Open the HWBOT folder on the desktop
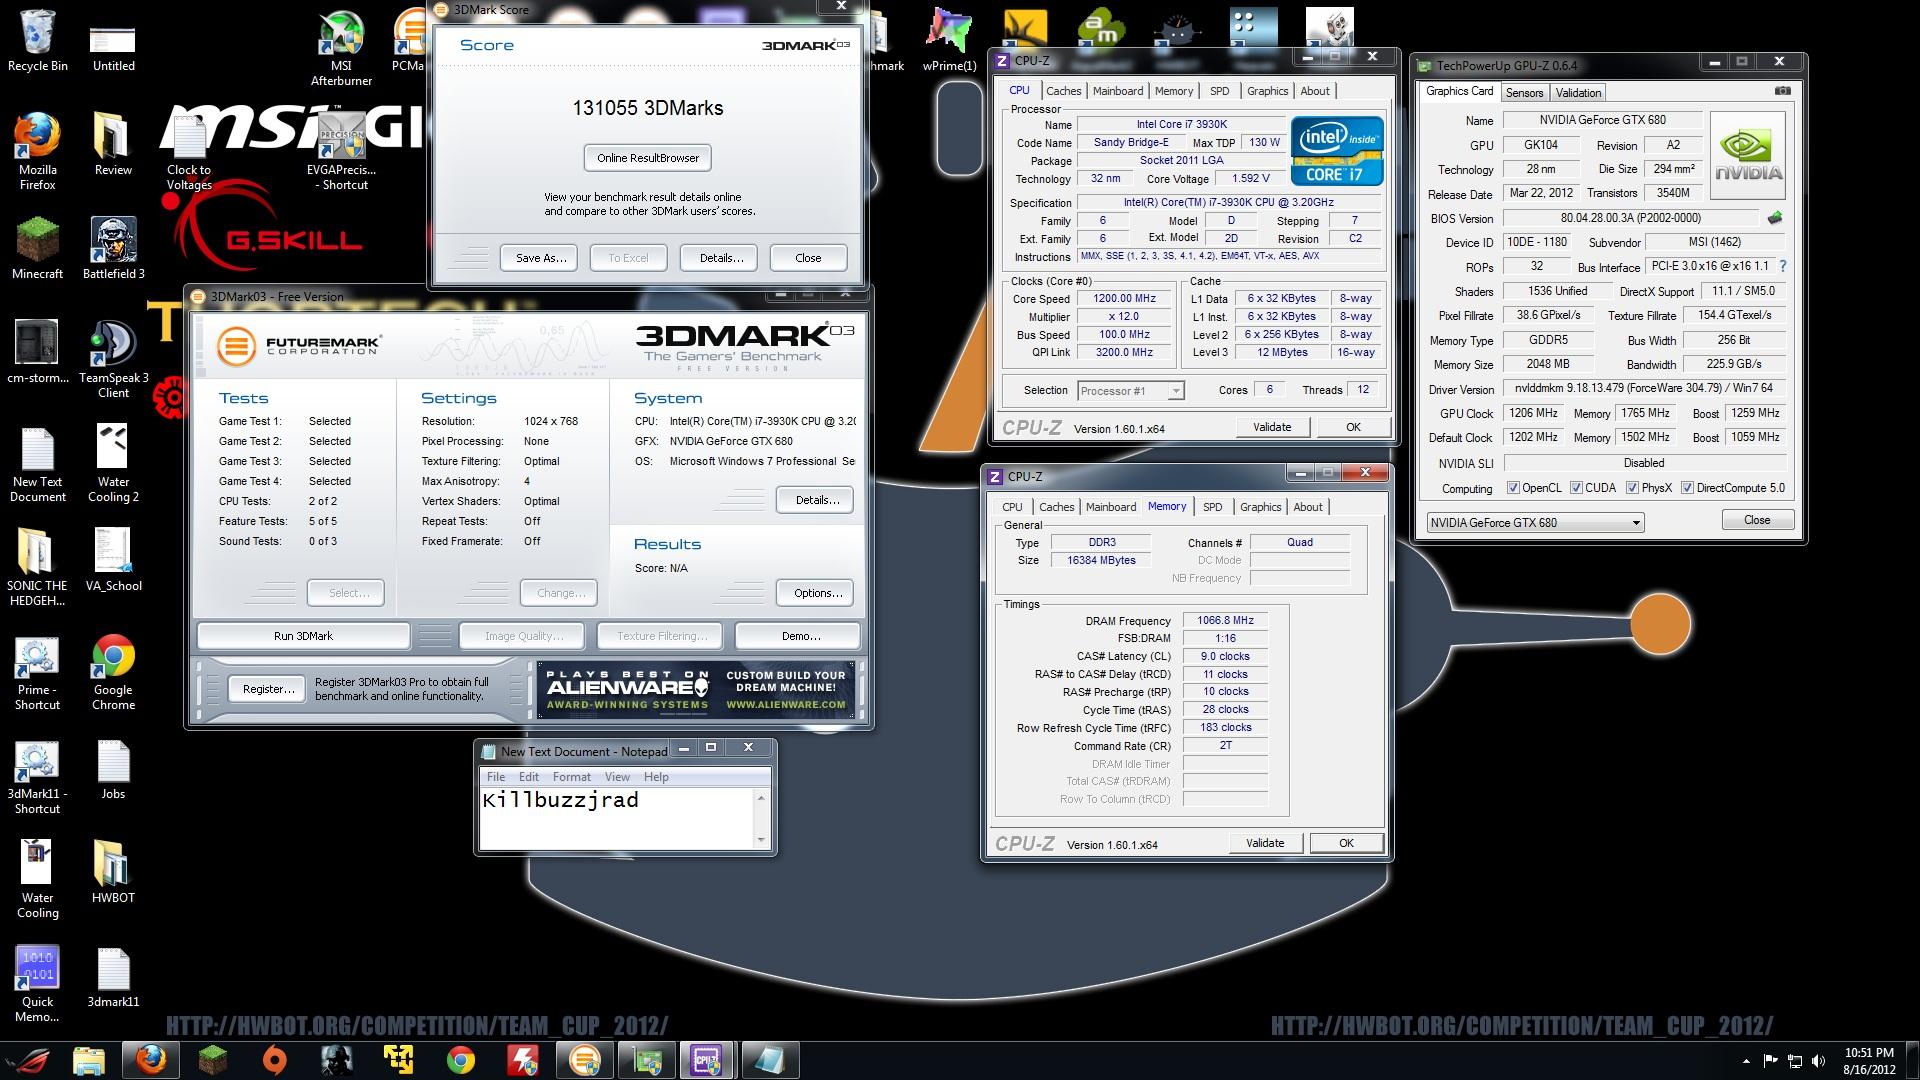1920x1080 pixels. pyautogui.click(x=113, y=870)
